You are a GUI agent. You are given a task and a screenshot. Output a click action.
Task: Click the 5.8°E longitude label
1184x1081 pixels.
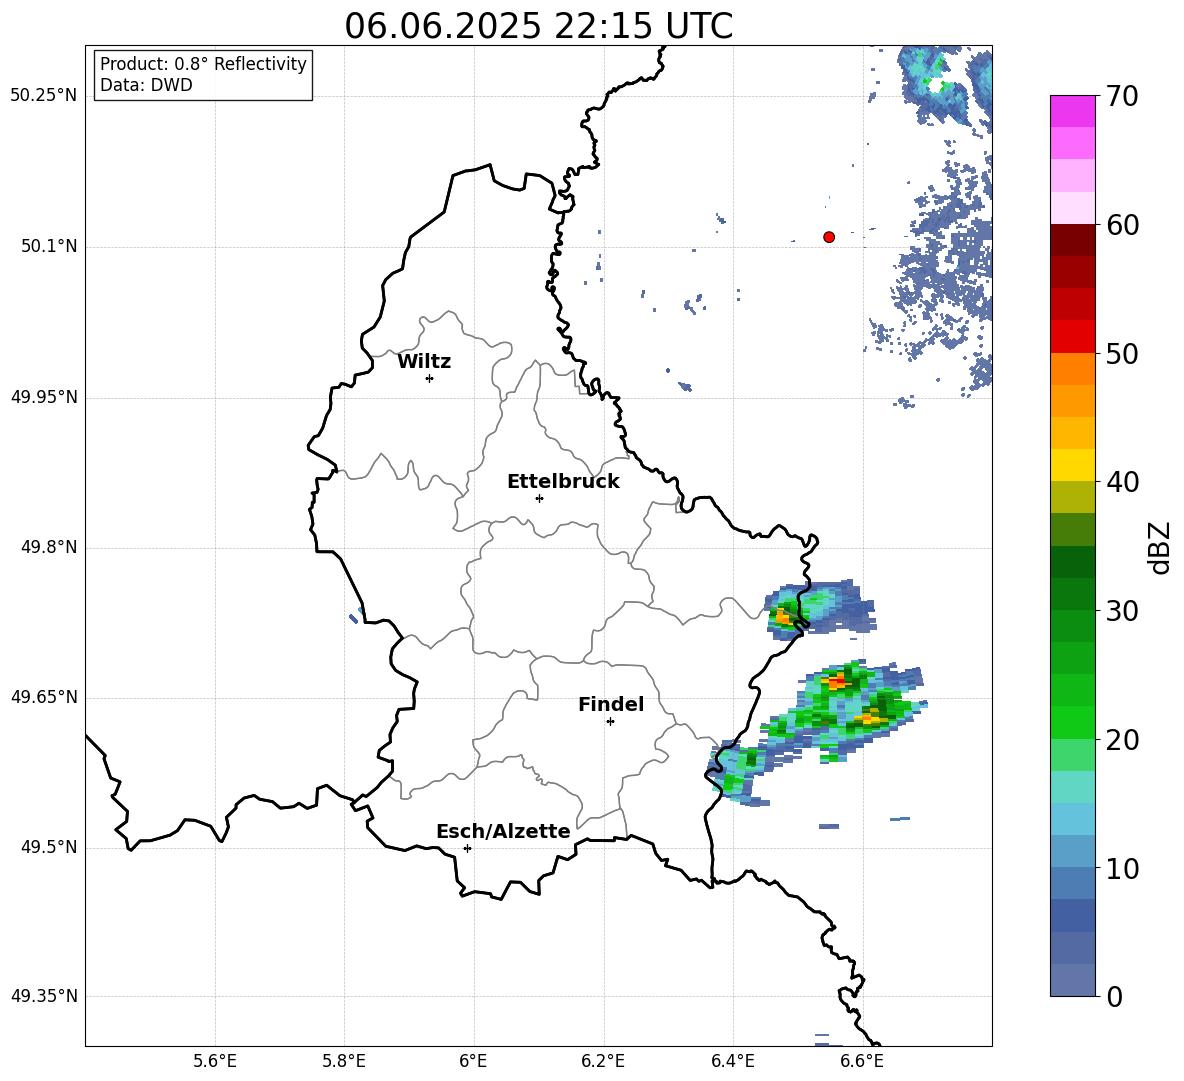[x=344, y=1061]
